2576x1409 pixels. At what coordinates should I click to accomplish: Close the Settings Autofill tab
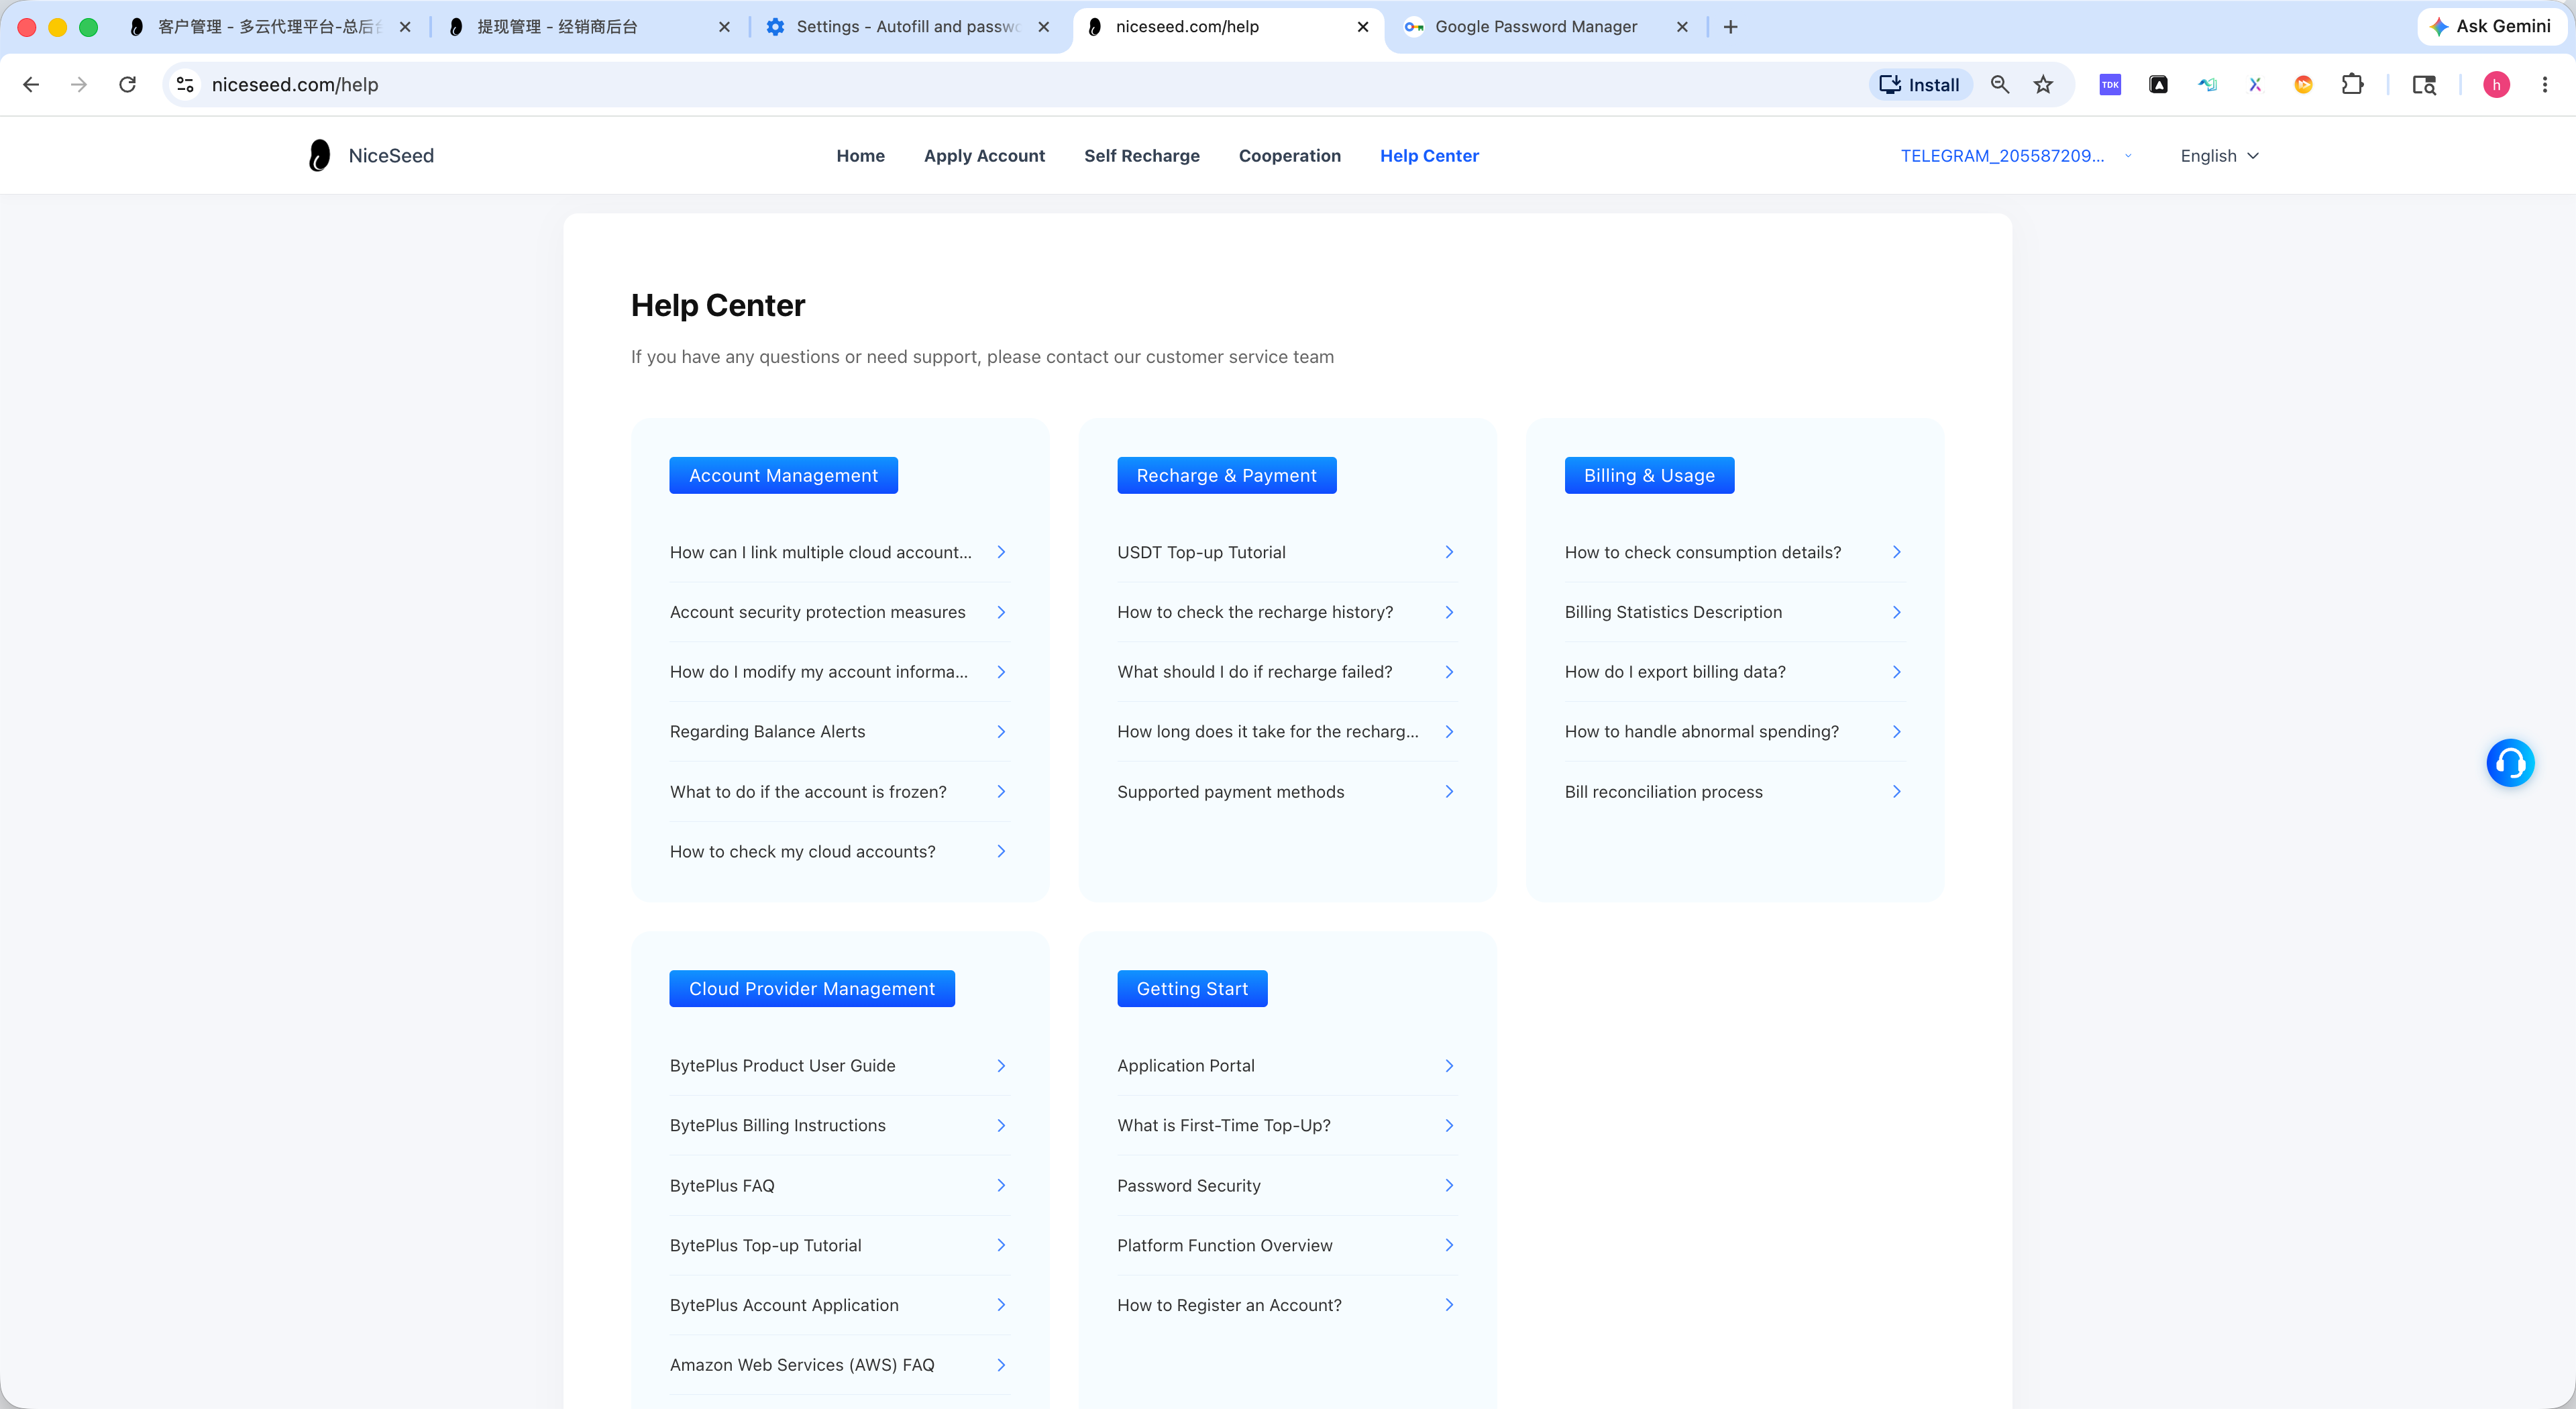click(1044, 27)
